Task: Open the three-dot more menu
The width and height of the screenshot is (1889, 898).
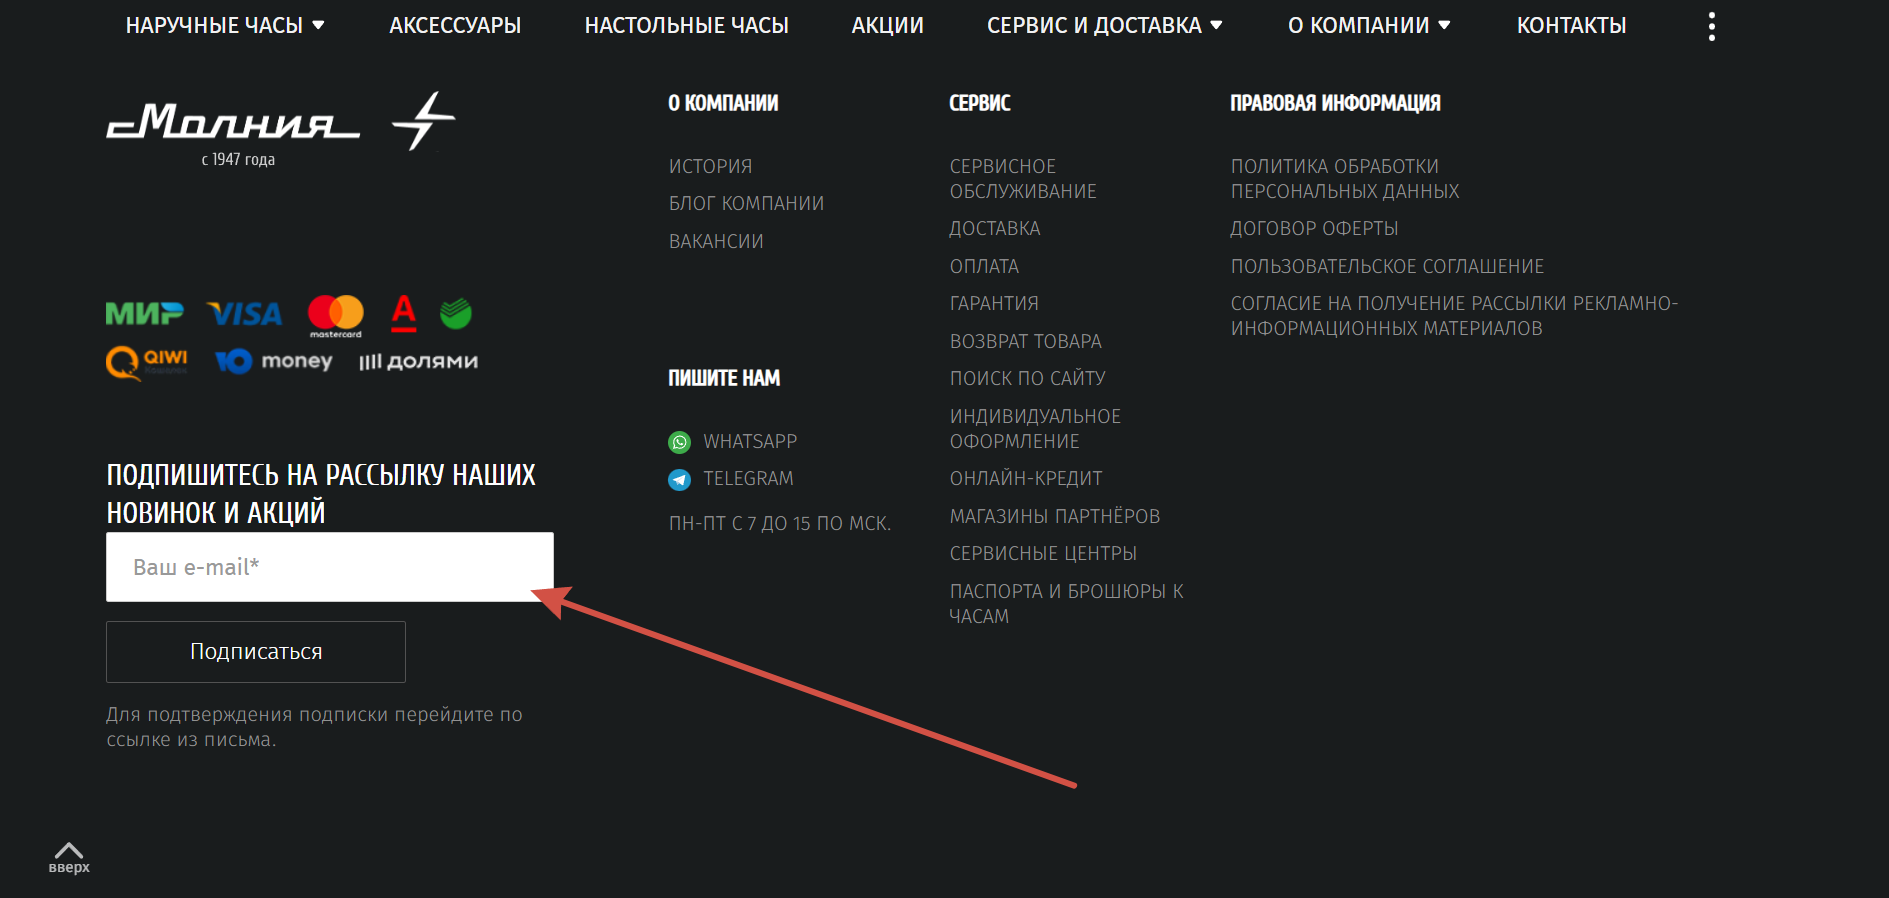Action: pos(1712,26)
